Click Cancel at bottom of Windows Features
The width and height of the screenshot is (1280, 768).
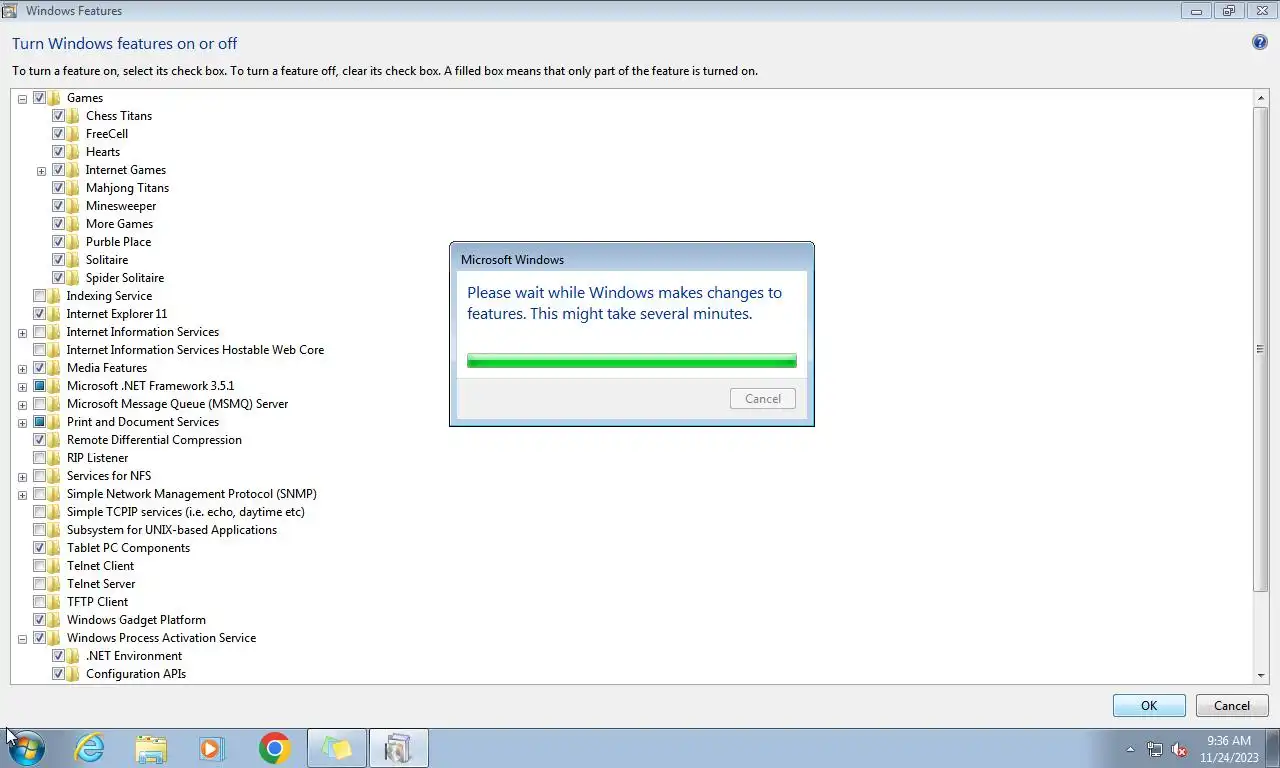1232,705
